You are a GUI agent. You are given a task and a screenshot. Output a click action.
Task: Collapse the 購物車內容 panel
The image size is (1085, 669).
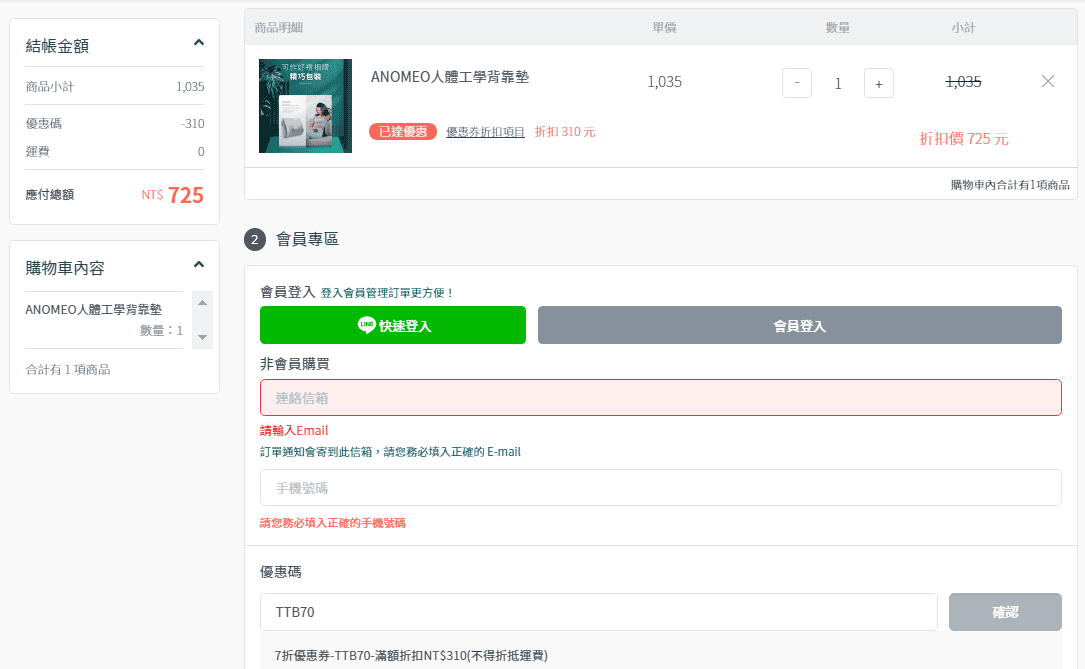tap(198, 265)
